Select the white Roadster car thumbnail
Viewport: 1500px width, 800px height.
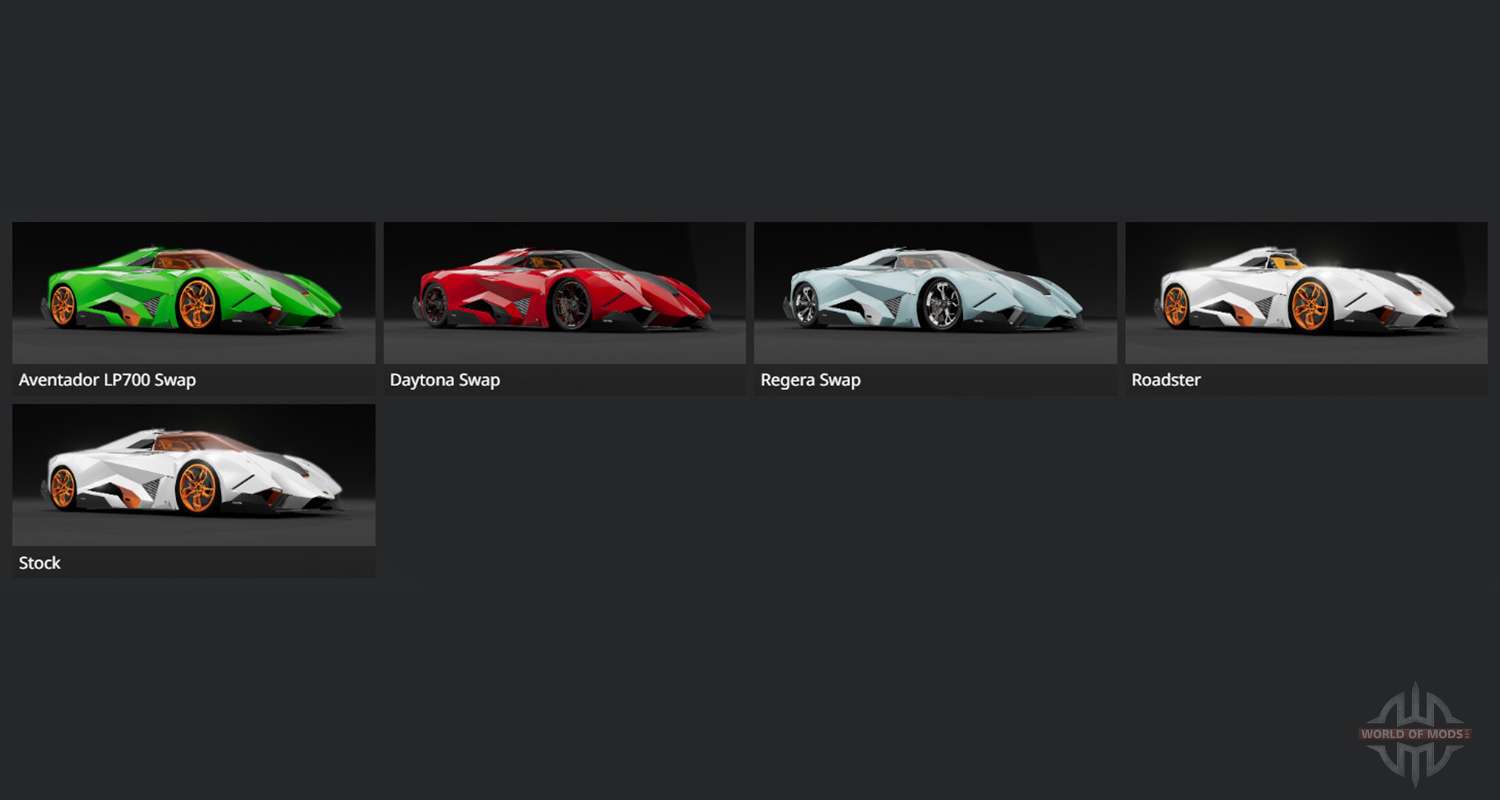1306,292
